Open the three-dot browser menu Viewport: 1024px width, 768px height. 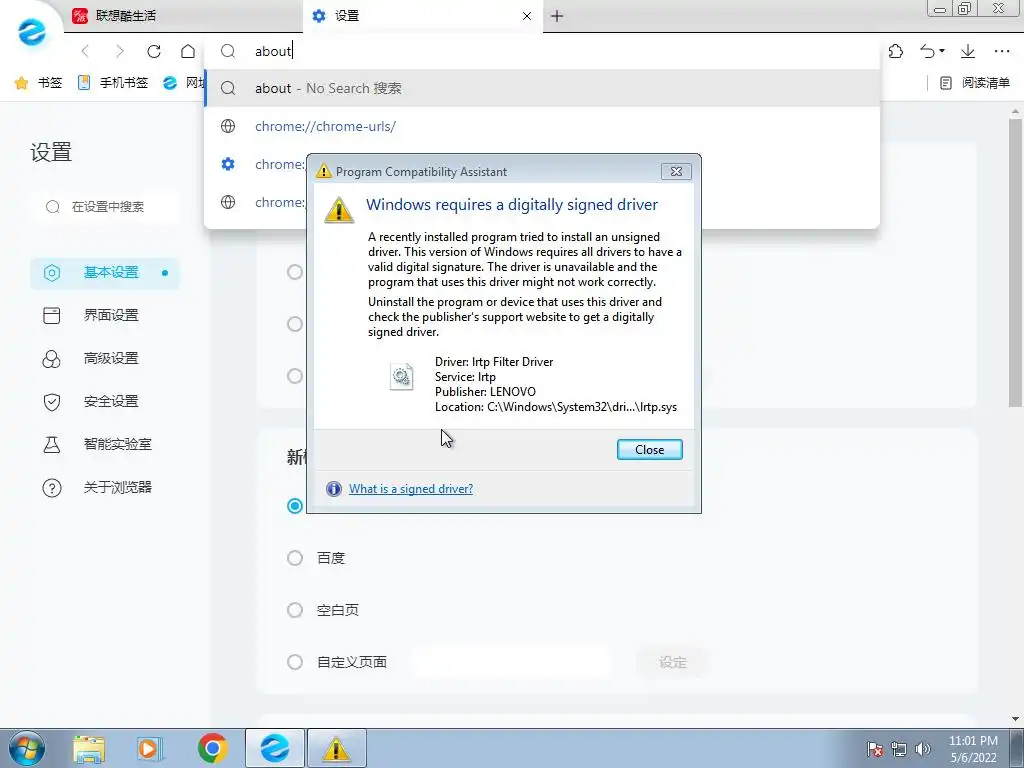[1002, 51]
